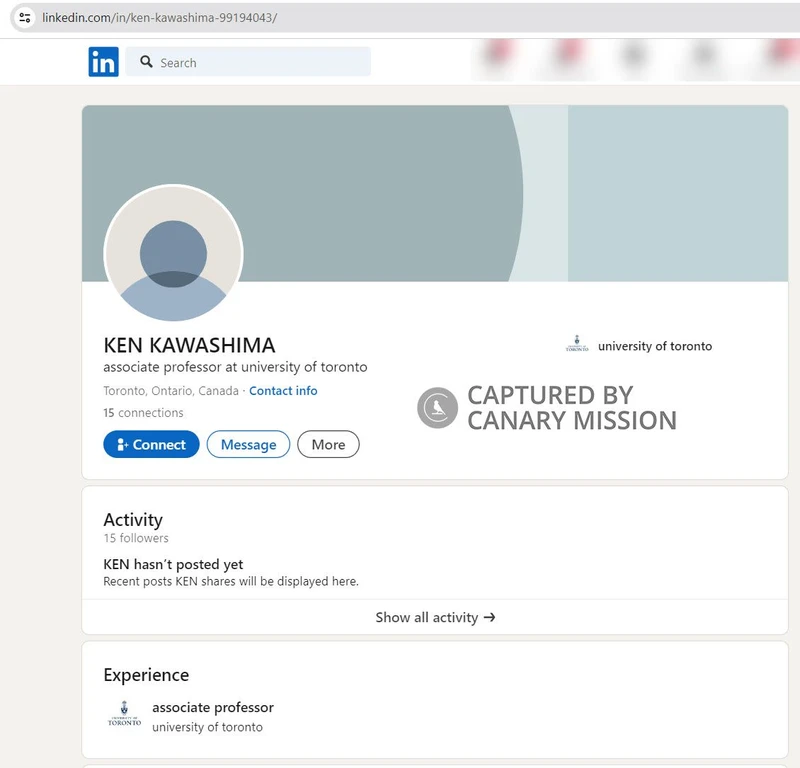This screenshot has width=800, height=768.
Task: Send a message via Message button
Action: click(x=248, y=444)
